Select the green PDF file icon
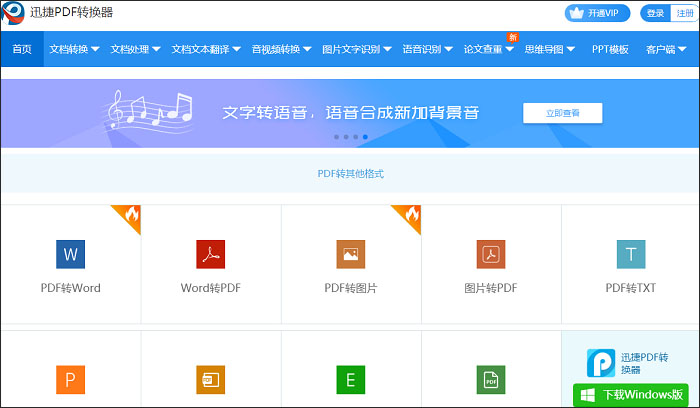The width and height of the screenshot is (700, 408). click(491, 379)
